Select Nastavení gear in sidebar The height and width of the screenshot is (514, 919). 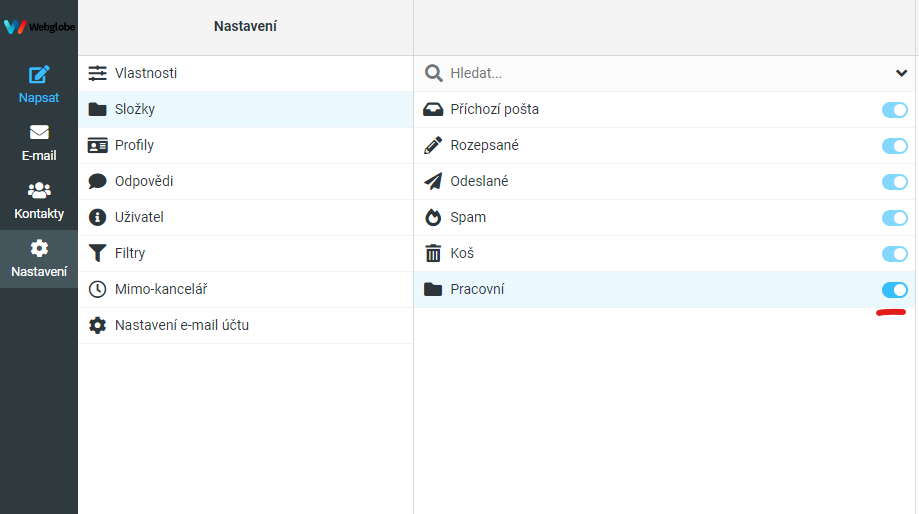[39, 249]
